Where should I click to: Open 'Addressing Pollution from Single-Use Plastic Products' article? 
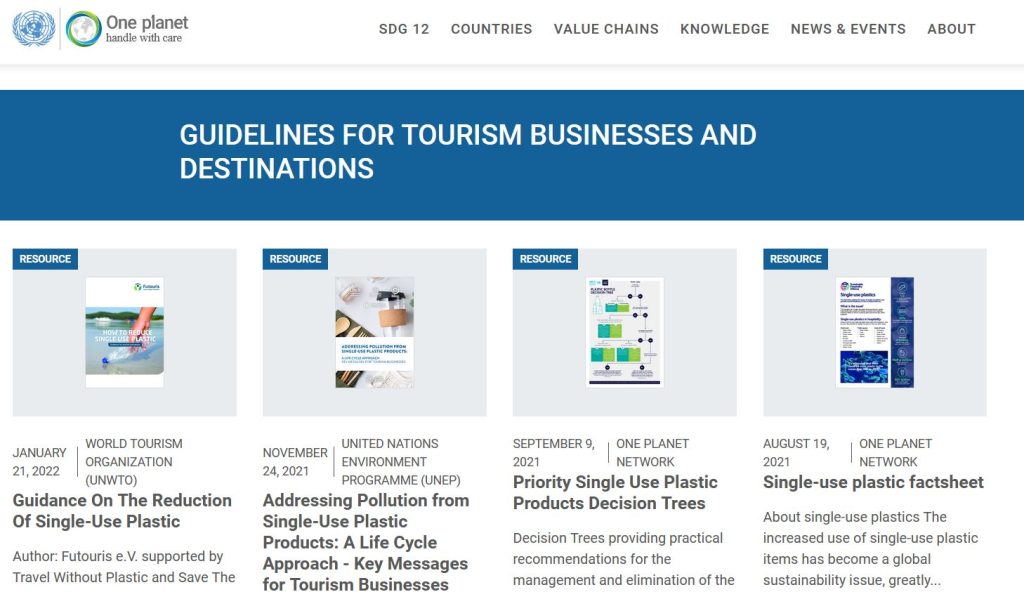pyautogui.click(x=366, y=542)
